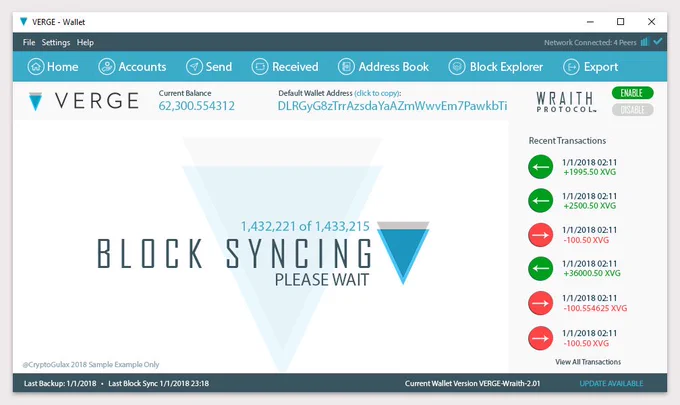This screenshot has width=680, height=405.
Task: Open the Send tab label
Action: pyautogui.click(x=219, y=67)
